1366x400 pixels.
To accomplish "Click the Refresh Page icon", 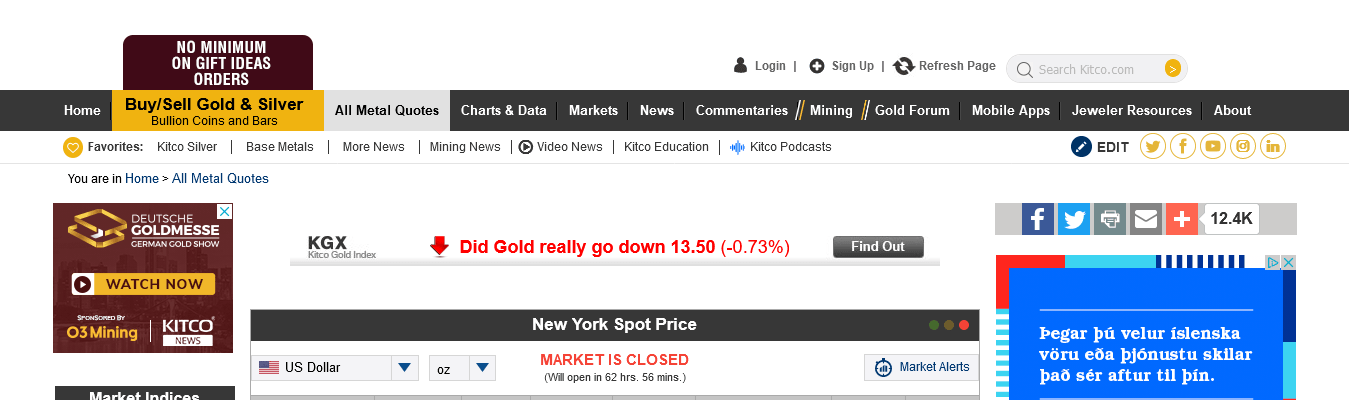I will coord(904,66).
